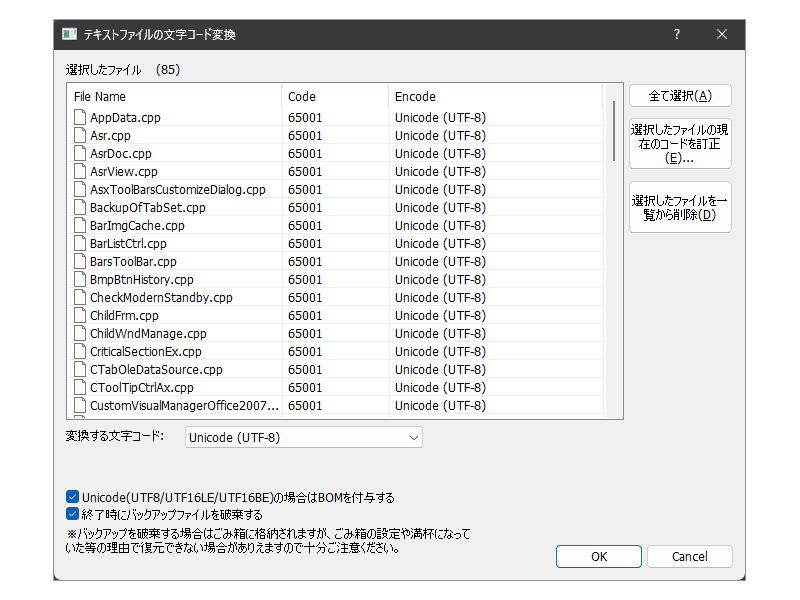Confirm with the OK button
This screenshot has width=800, height=600.
point(598,556)
